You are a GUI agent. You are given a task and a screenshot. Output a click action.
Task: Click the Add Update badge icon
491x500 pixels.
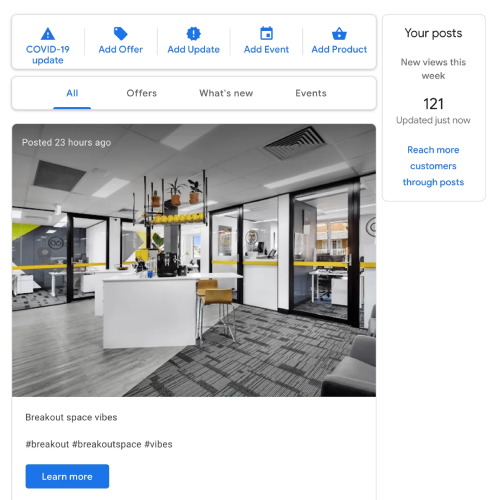pyautogui.click(x=193, y=34)
